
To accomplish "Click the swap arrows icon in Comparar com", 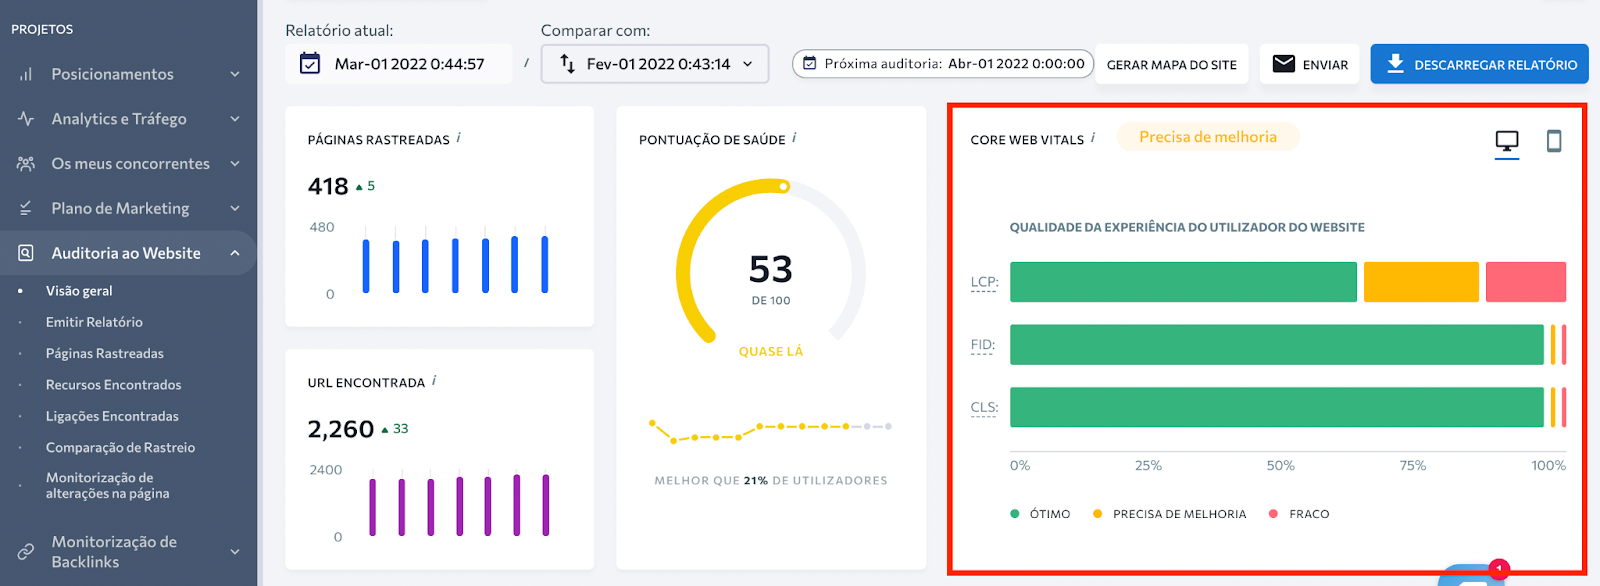I will [x=567, y=63].
